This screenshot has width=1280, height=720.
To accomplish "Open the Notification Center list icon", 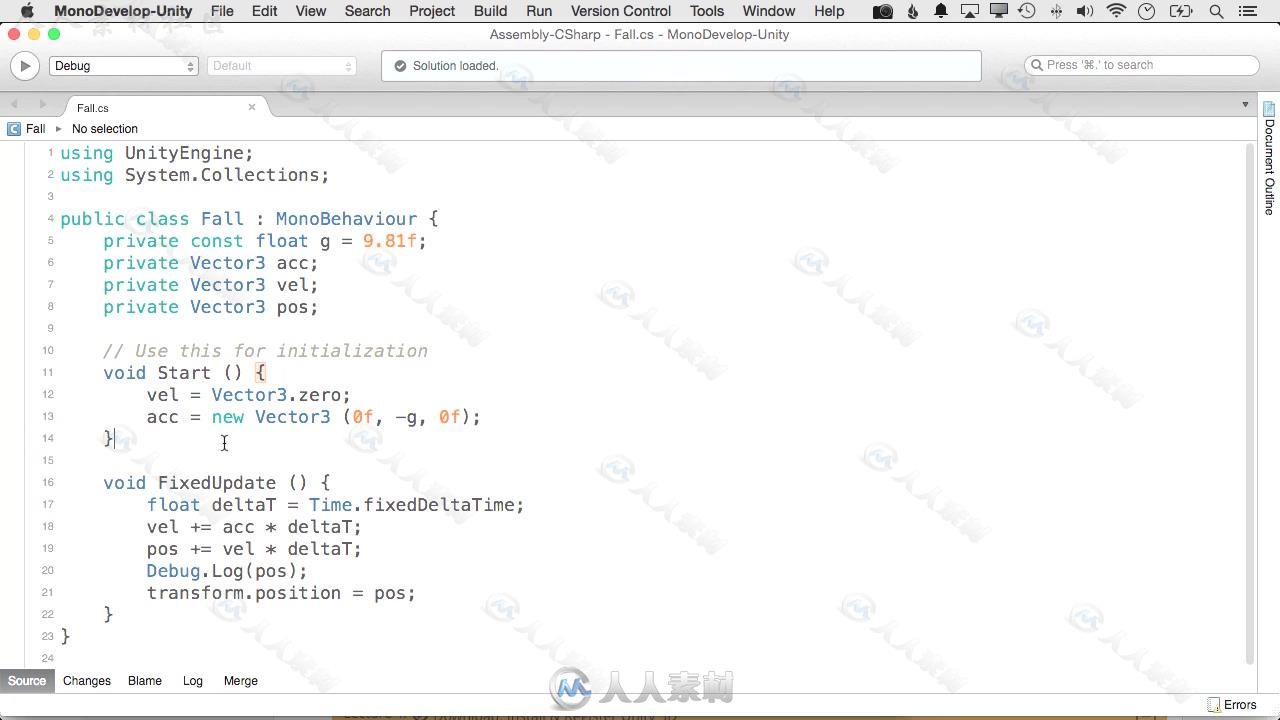I will click(x=1249, y=12).
